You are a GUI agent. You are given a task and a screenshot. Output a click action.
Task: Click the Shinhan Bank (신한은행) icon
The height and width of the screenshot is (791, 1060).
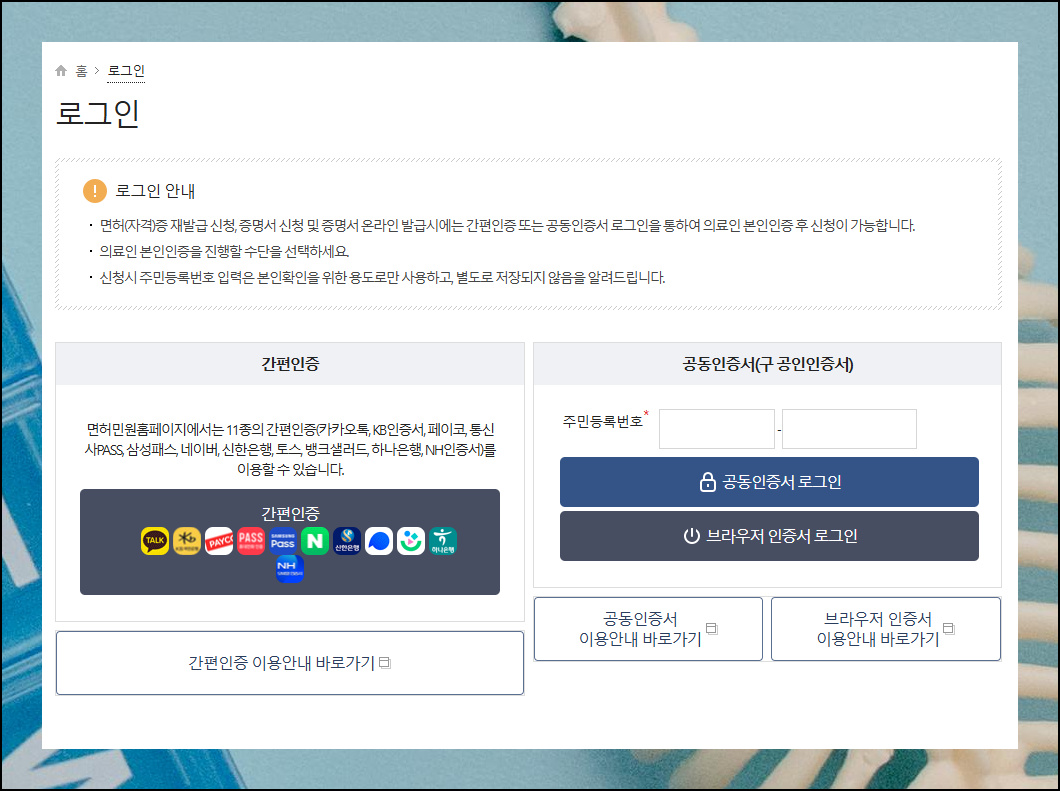(347, 541)
